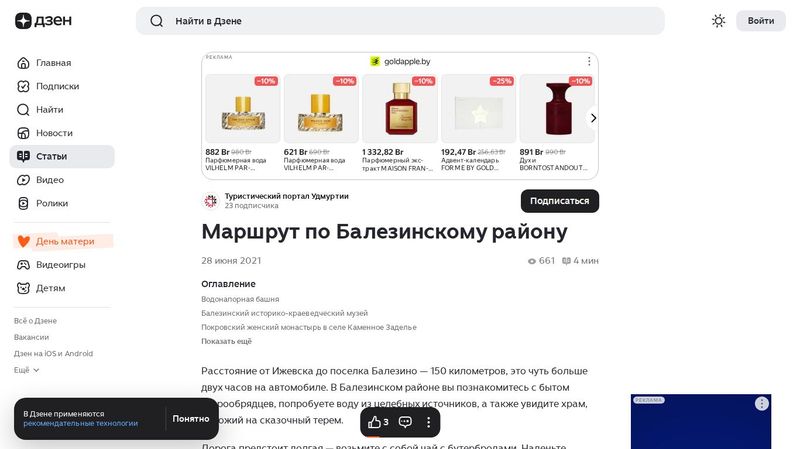Open Главная in the sidebar

(53, 63)
